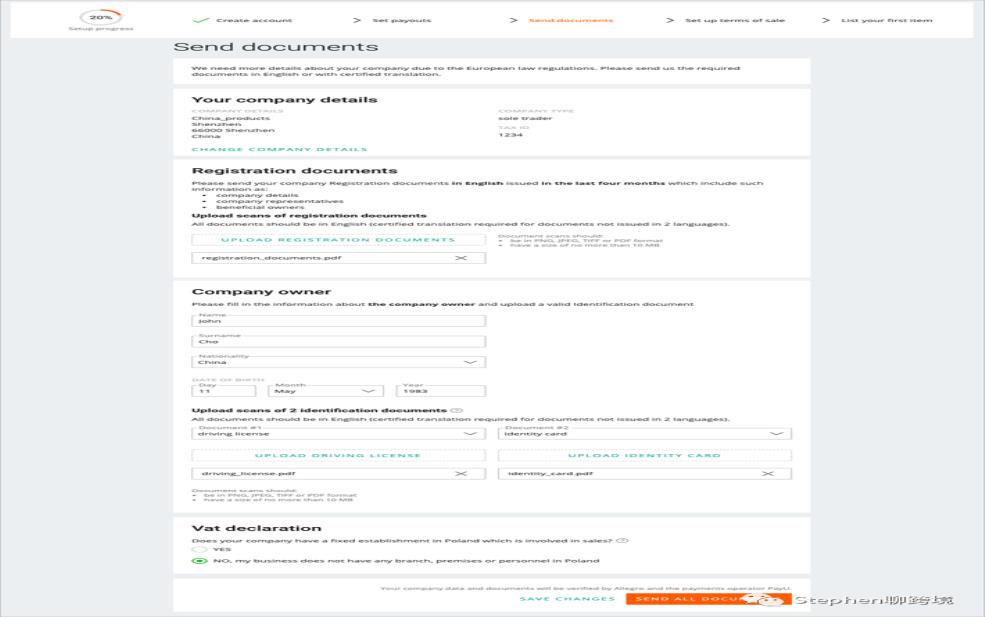
Task: Click the help icon beside identification documents heading
Action: coord(457,410)
